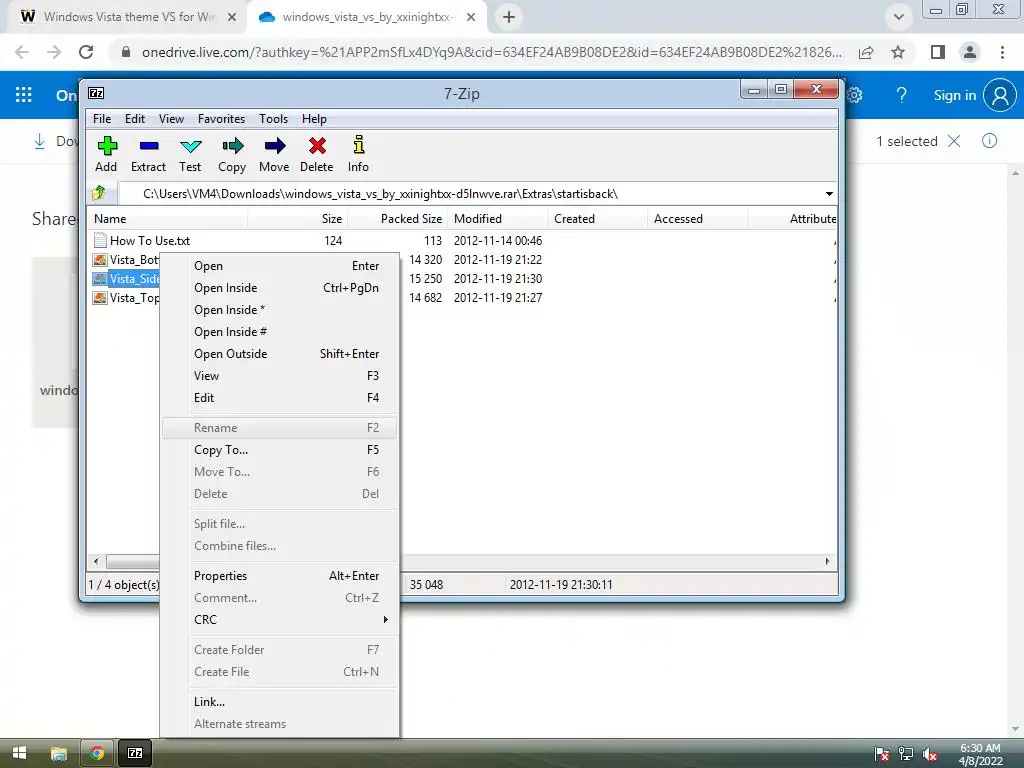The width and height of the screenshot is (1024, 768).
Task: Open the Favorites menu
Action: 221,119
